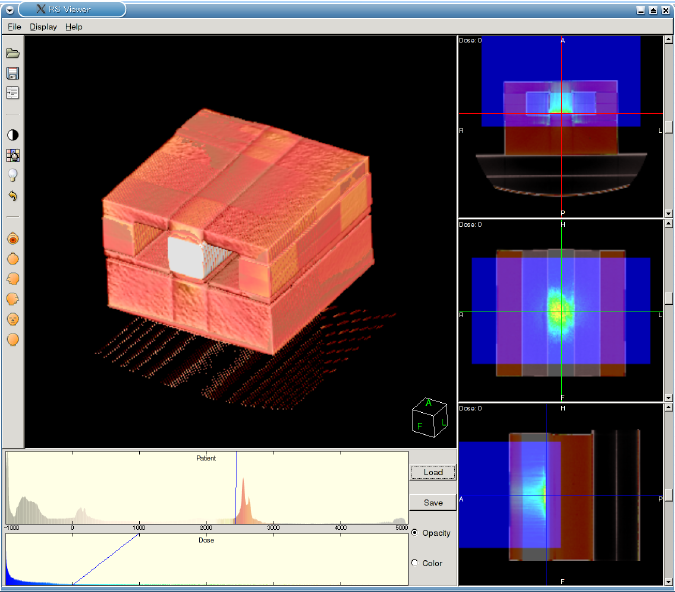Open the File menu
This screenshot has width=675, height=592.
click(x=14, y=26)
